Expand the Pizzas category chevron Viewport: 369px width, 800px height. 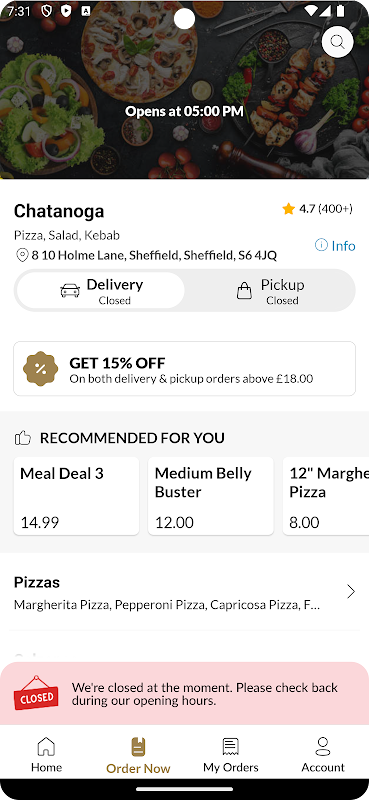coord(351,591)
